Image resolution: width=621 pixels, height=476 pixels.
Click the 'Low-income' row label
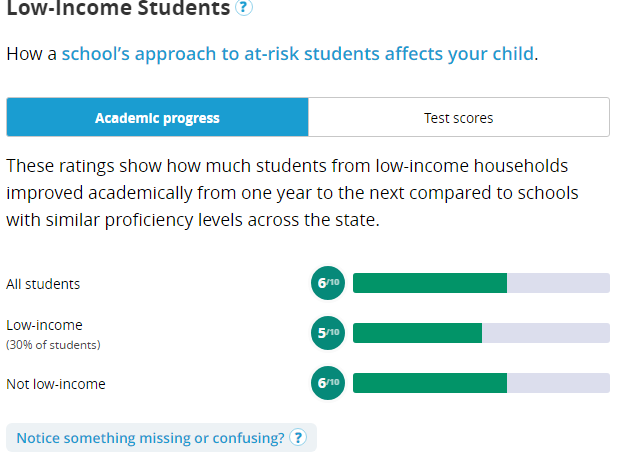pos(44,325)
